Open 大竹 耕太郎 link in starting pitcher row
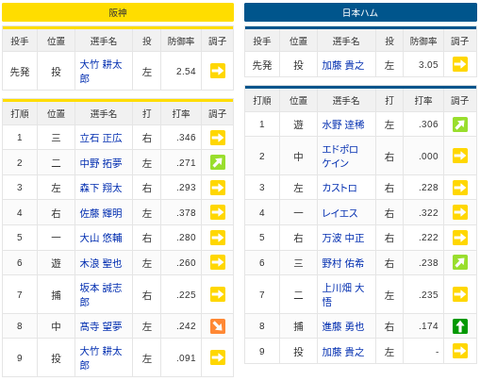 101,71
